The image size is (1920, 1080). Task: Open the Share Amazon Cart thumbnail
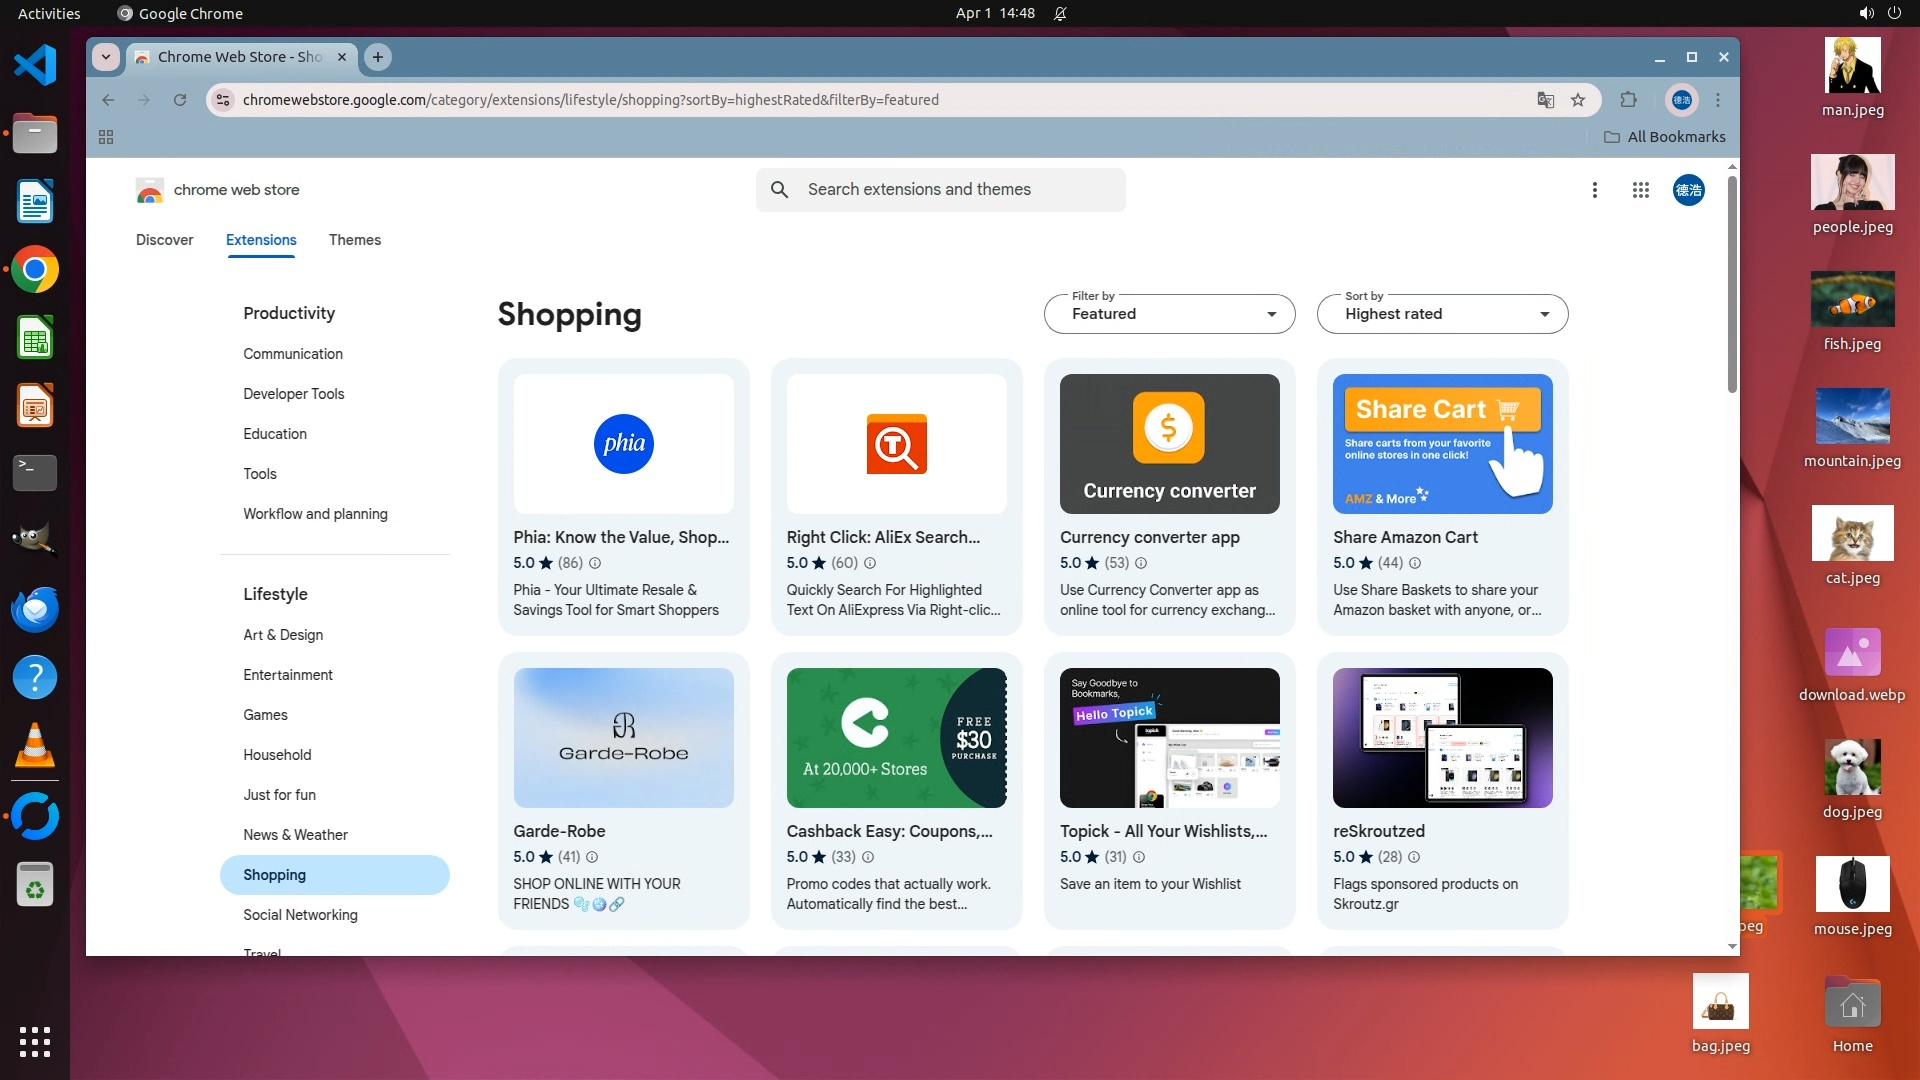(1442, 444)
